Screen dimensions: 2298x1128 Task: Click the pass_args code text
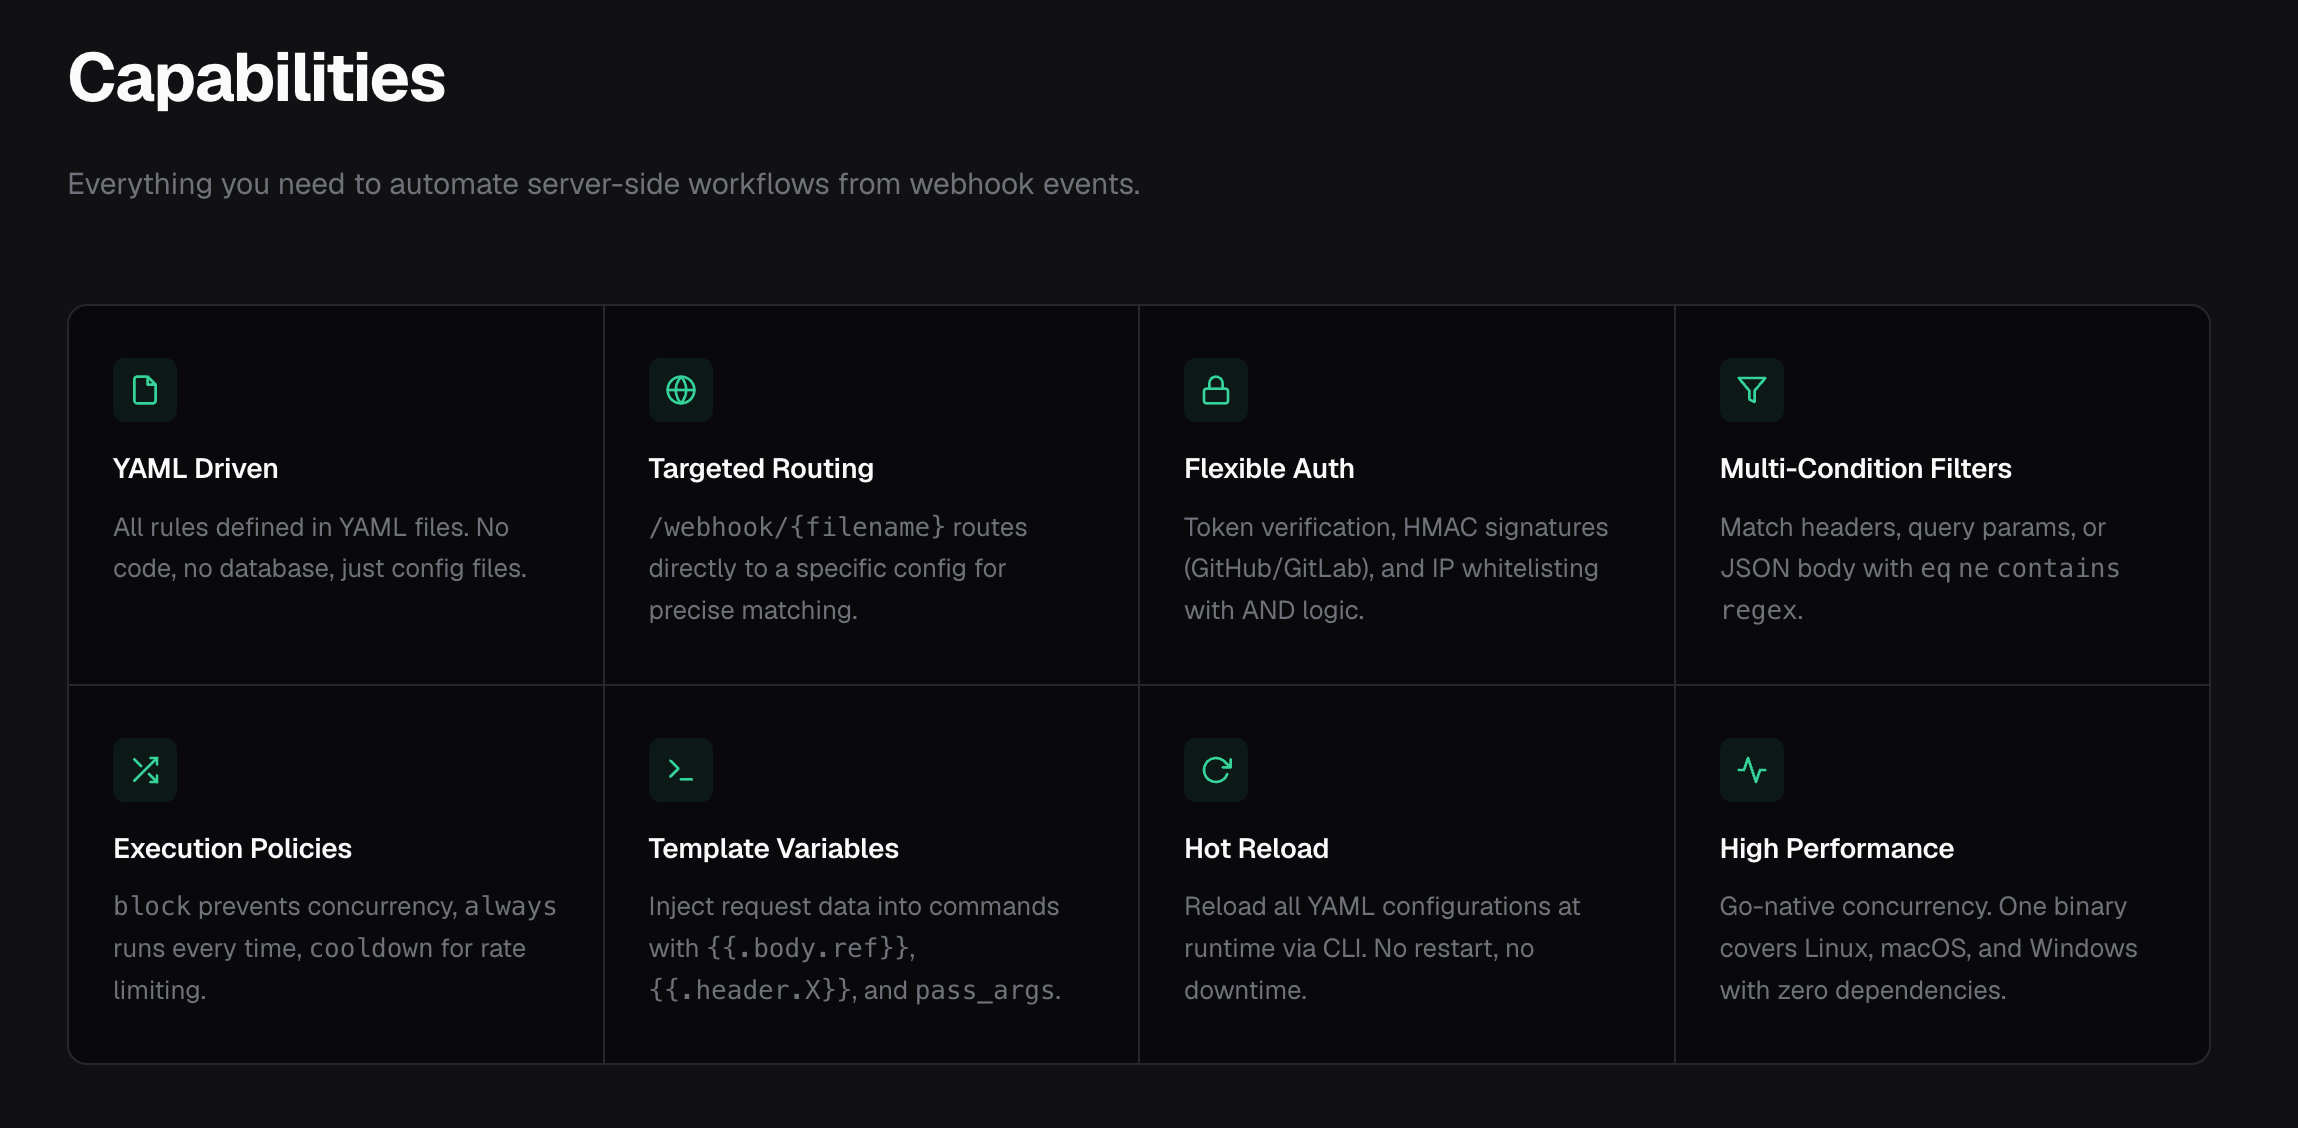tap(985, 990)
